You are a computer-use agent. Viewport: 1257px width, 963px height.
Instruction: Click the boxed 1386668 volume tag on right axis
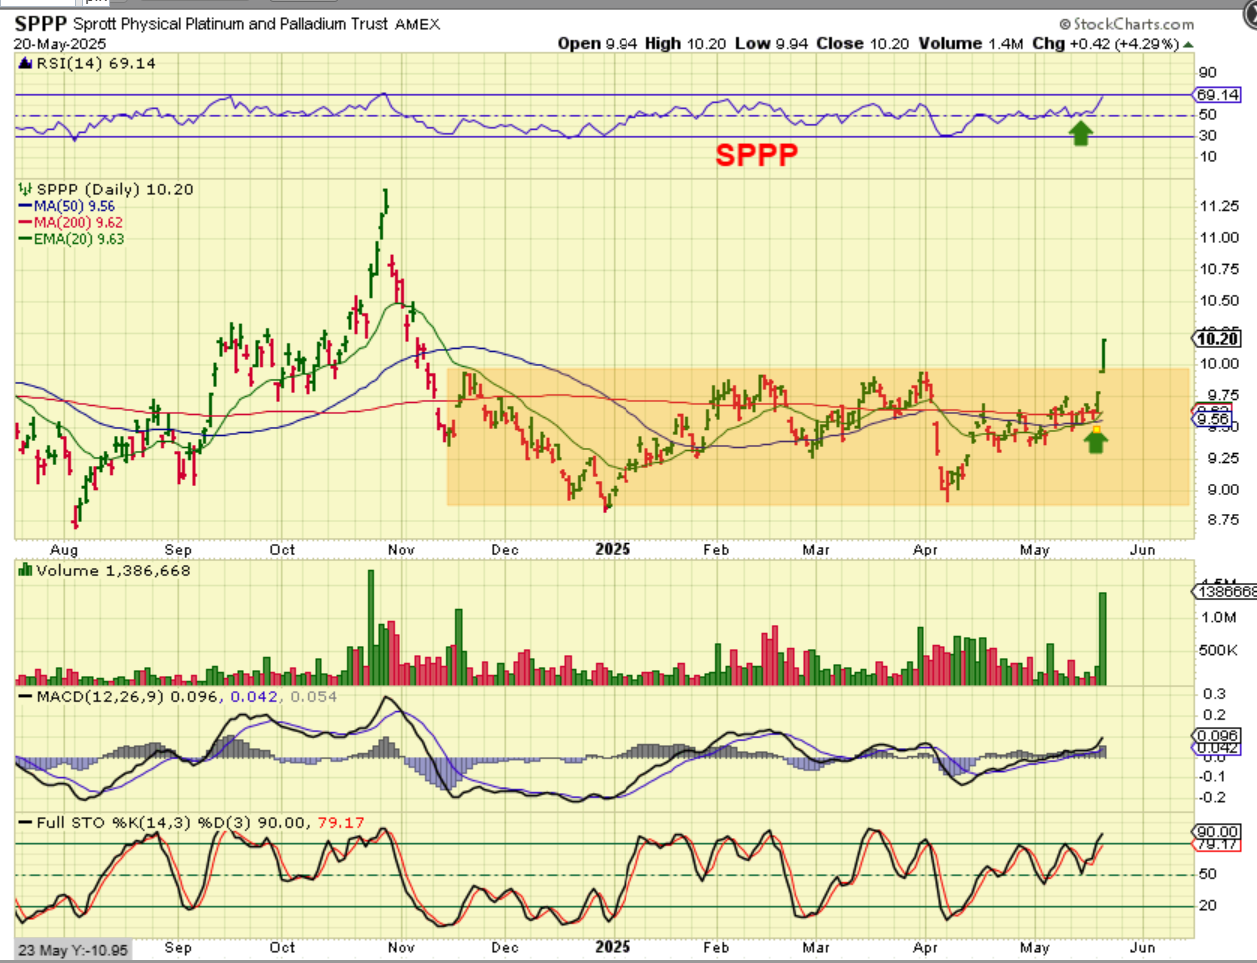1225,592
